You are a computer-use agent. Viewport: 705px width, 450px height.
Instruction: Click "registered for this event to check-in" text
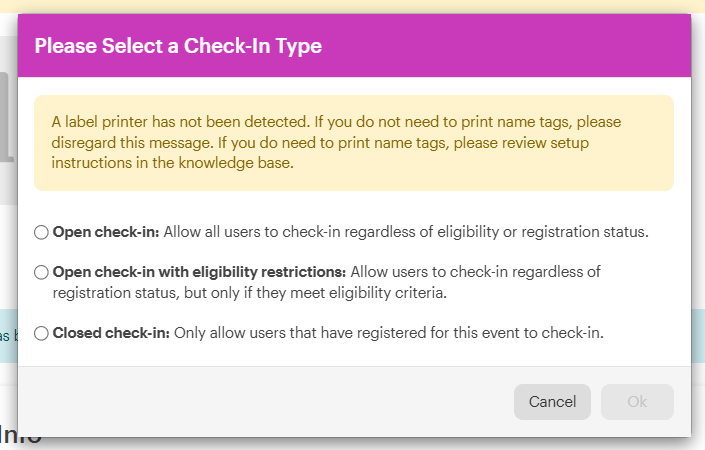click(500, 333)
